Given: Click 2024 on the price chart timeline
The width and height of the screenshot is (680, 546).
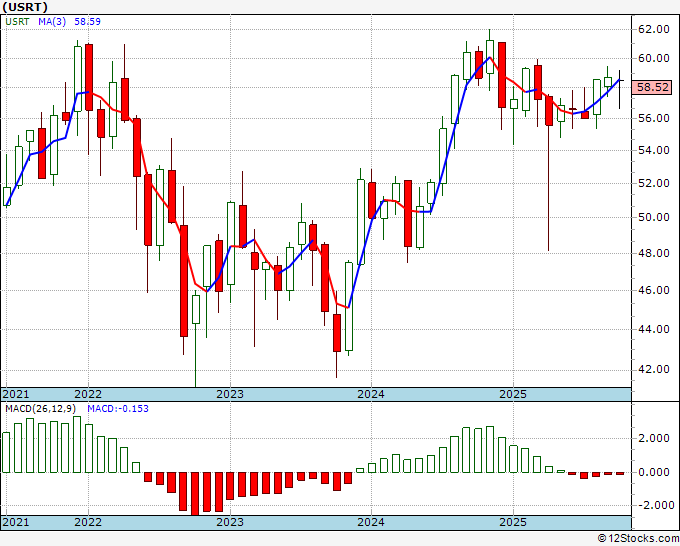Looking at the screenshot, I should [371, 394].
